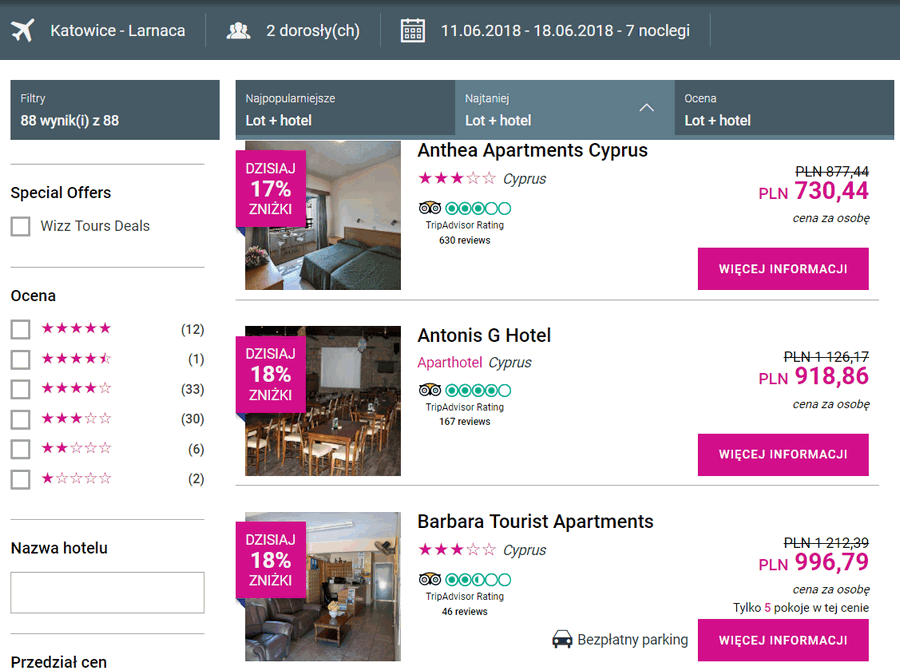Screen dimensions: 900x671
Task: Click TripAdvisor owl icon for Antonis G Hotel
Action: point(430,390)
